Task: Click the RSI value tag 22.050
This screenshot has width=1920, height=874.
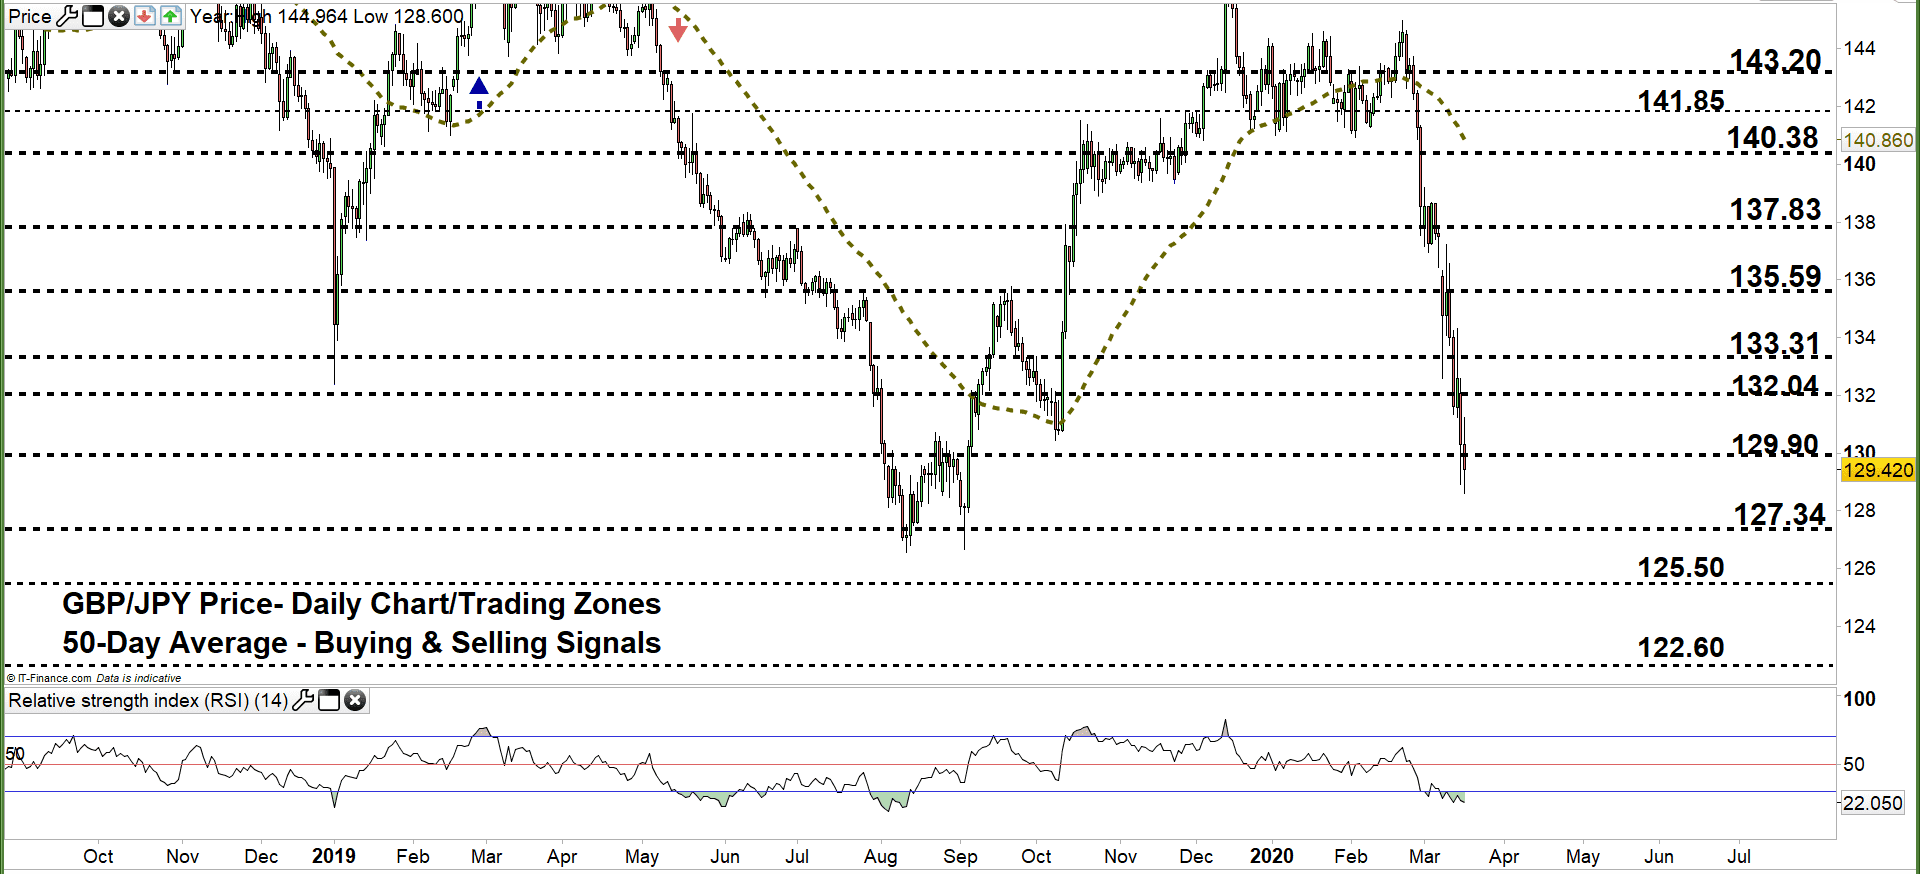Action: tap(1873, 803)
